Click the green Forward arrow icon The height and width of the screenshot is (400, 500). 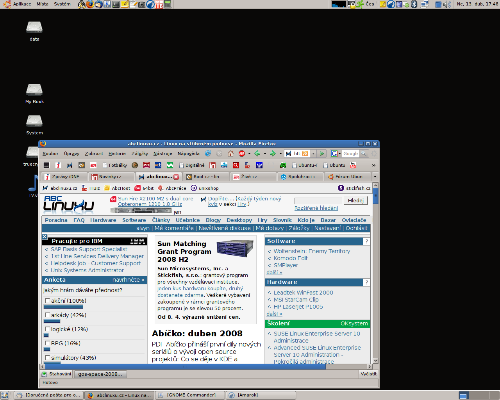pyautogui.click(x=273, y=153)
